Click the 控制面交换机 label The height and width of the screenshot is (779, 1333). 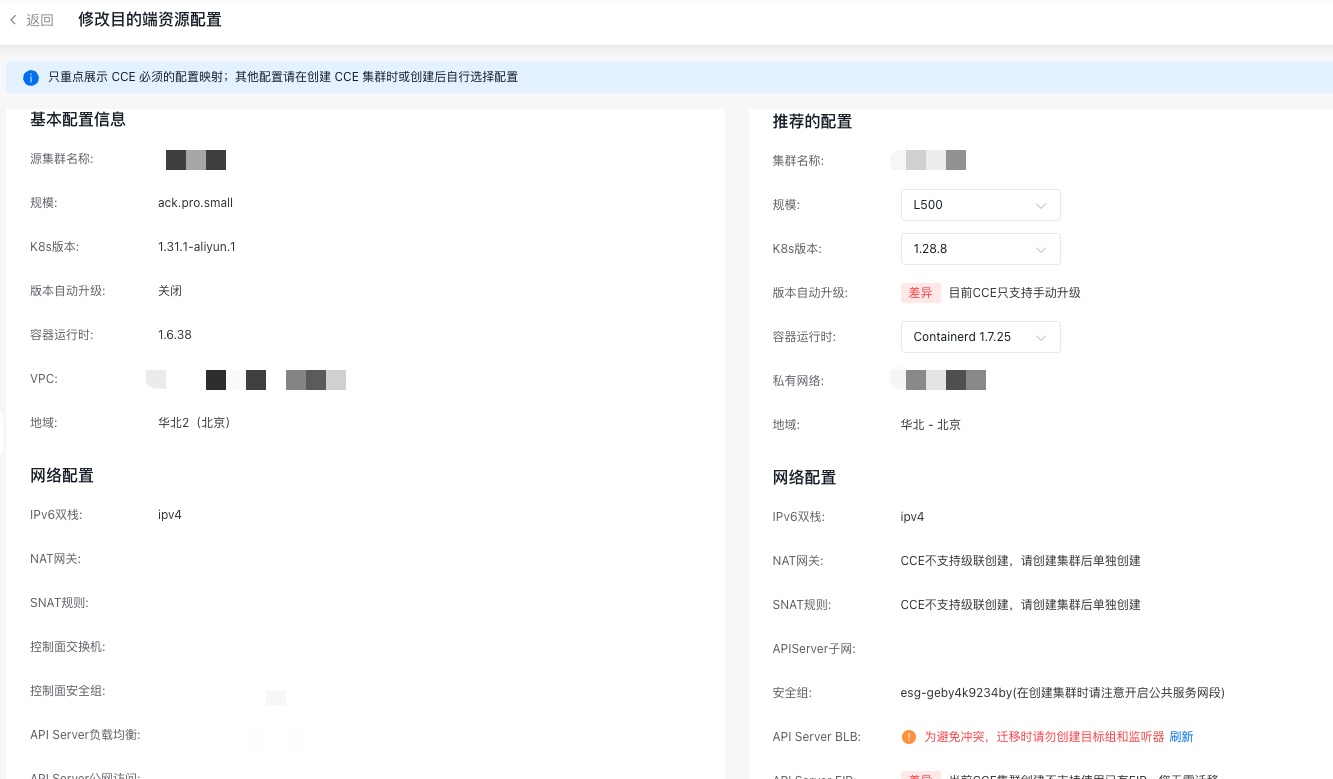pos(68,647)
